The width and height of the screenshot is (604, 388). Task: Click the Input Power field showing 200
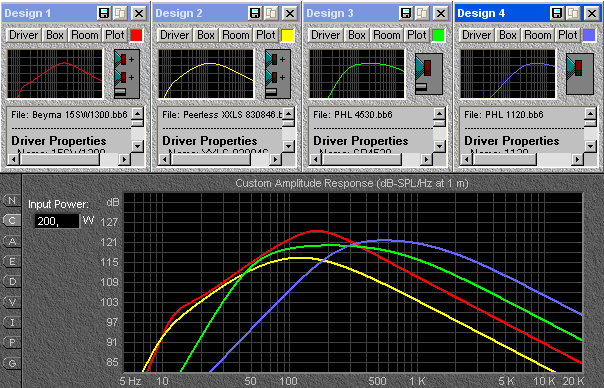(57, 221)
